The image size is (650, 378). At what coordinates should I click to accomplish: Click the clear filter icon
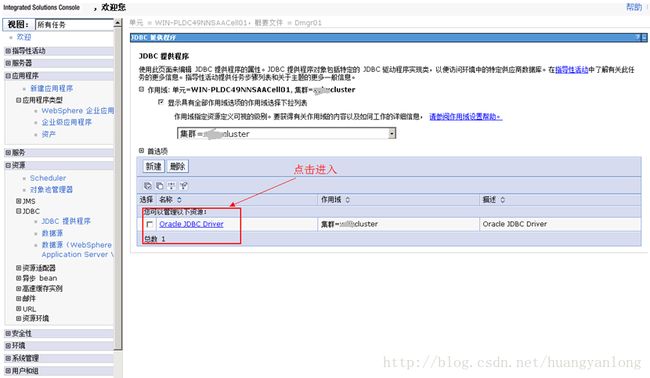[x=183, y=186]
